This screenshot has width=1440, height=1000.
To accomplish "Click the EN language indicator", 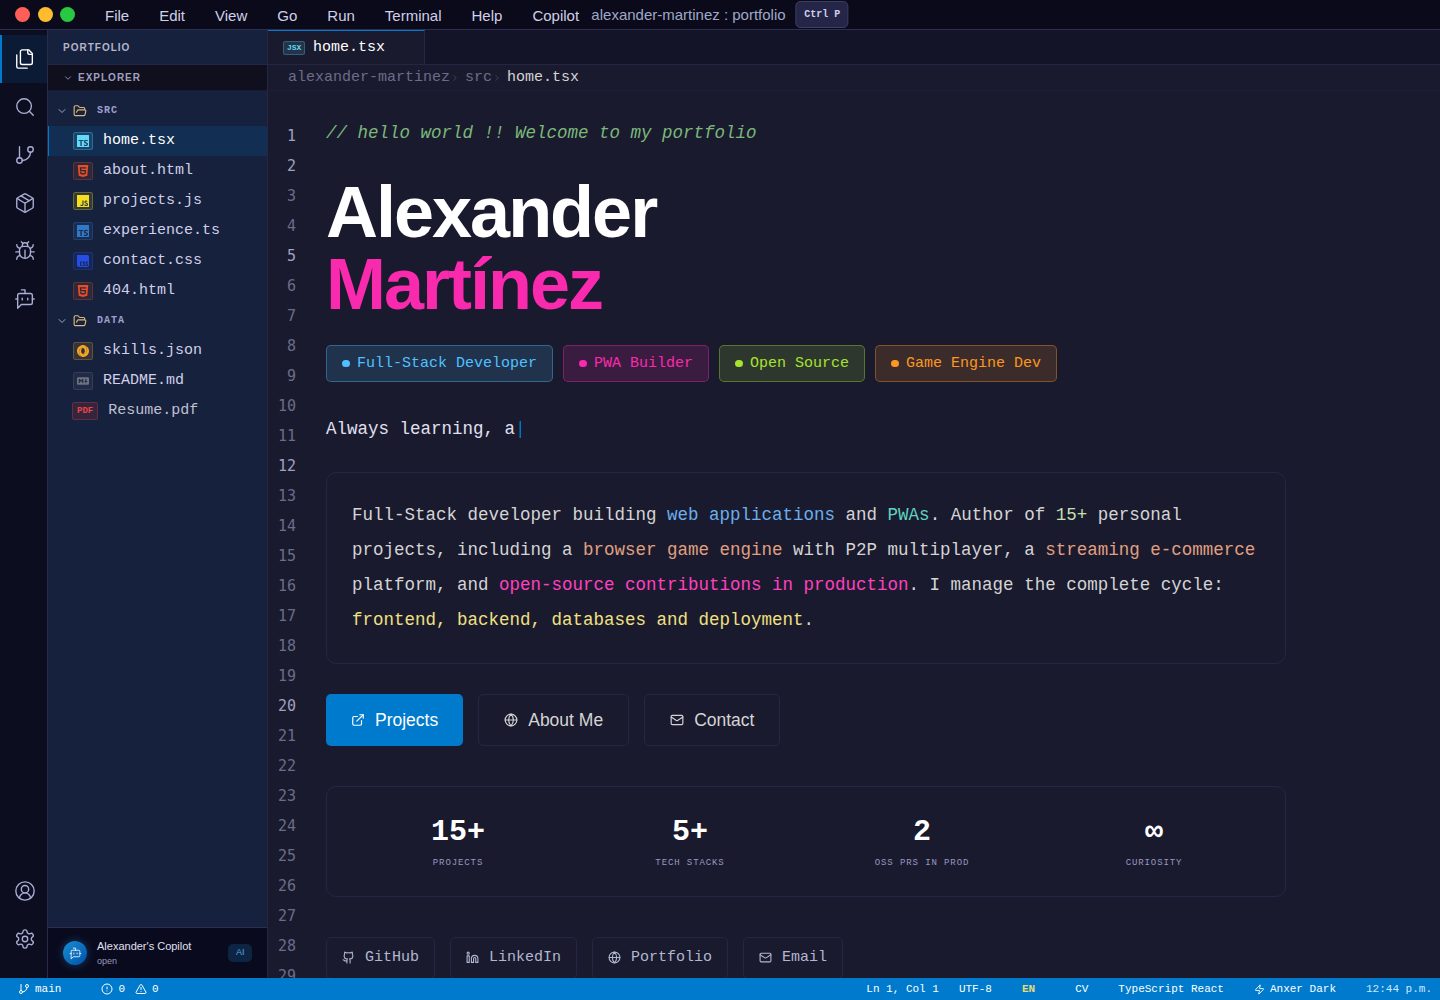I will click(1028, 989).
